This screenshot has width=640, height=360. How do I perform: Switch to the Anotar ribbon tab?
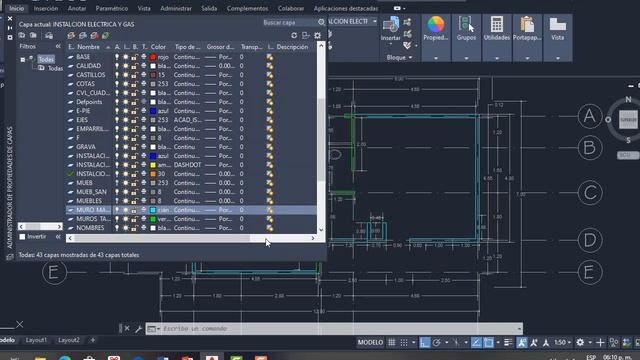(x=77, y=8)
